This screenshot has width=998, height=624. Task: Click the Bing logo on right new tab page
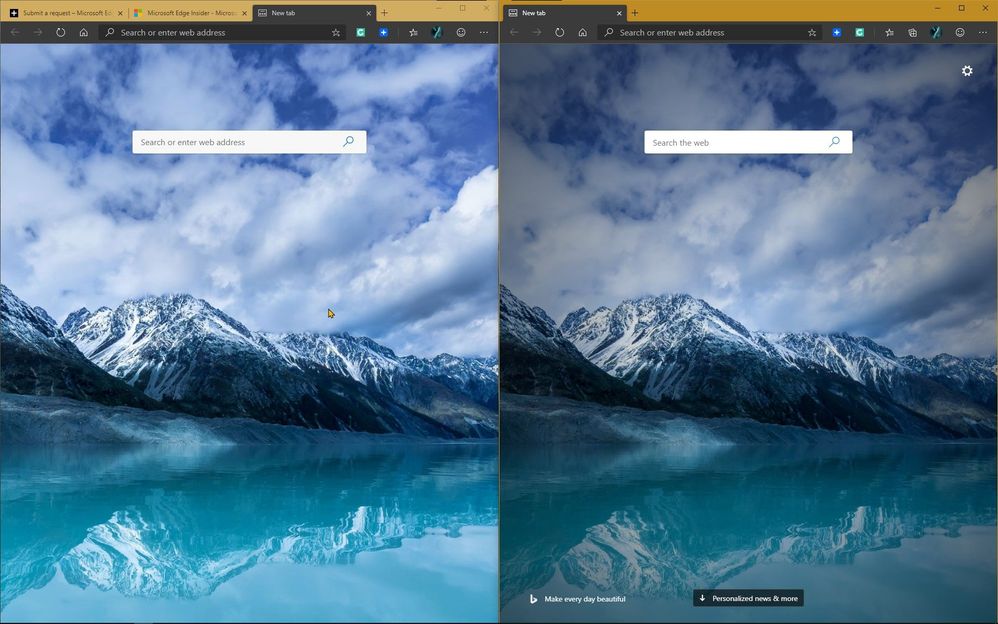pyautogui.click(x=533, y=599)
